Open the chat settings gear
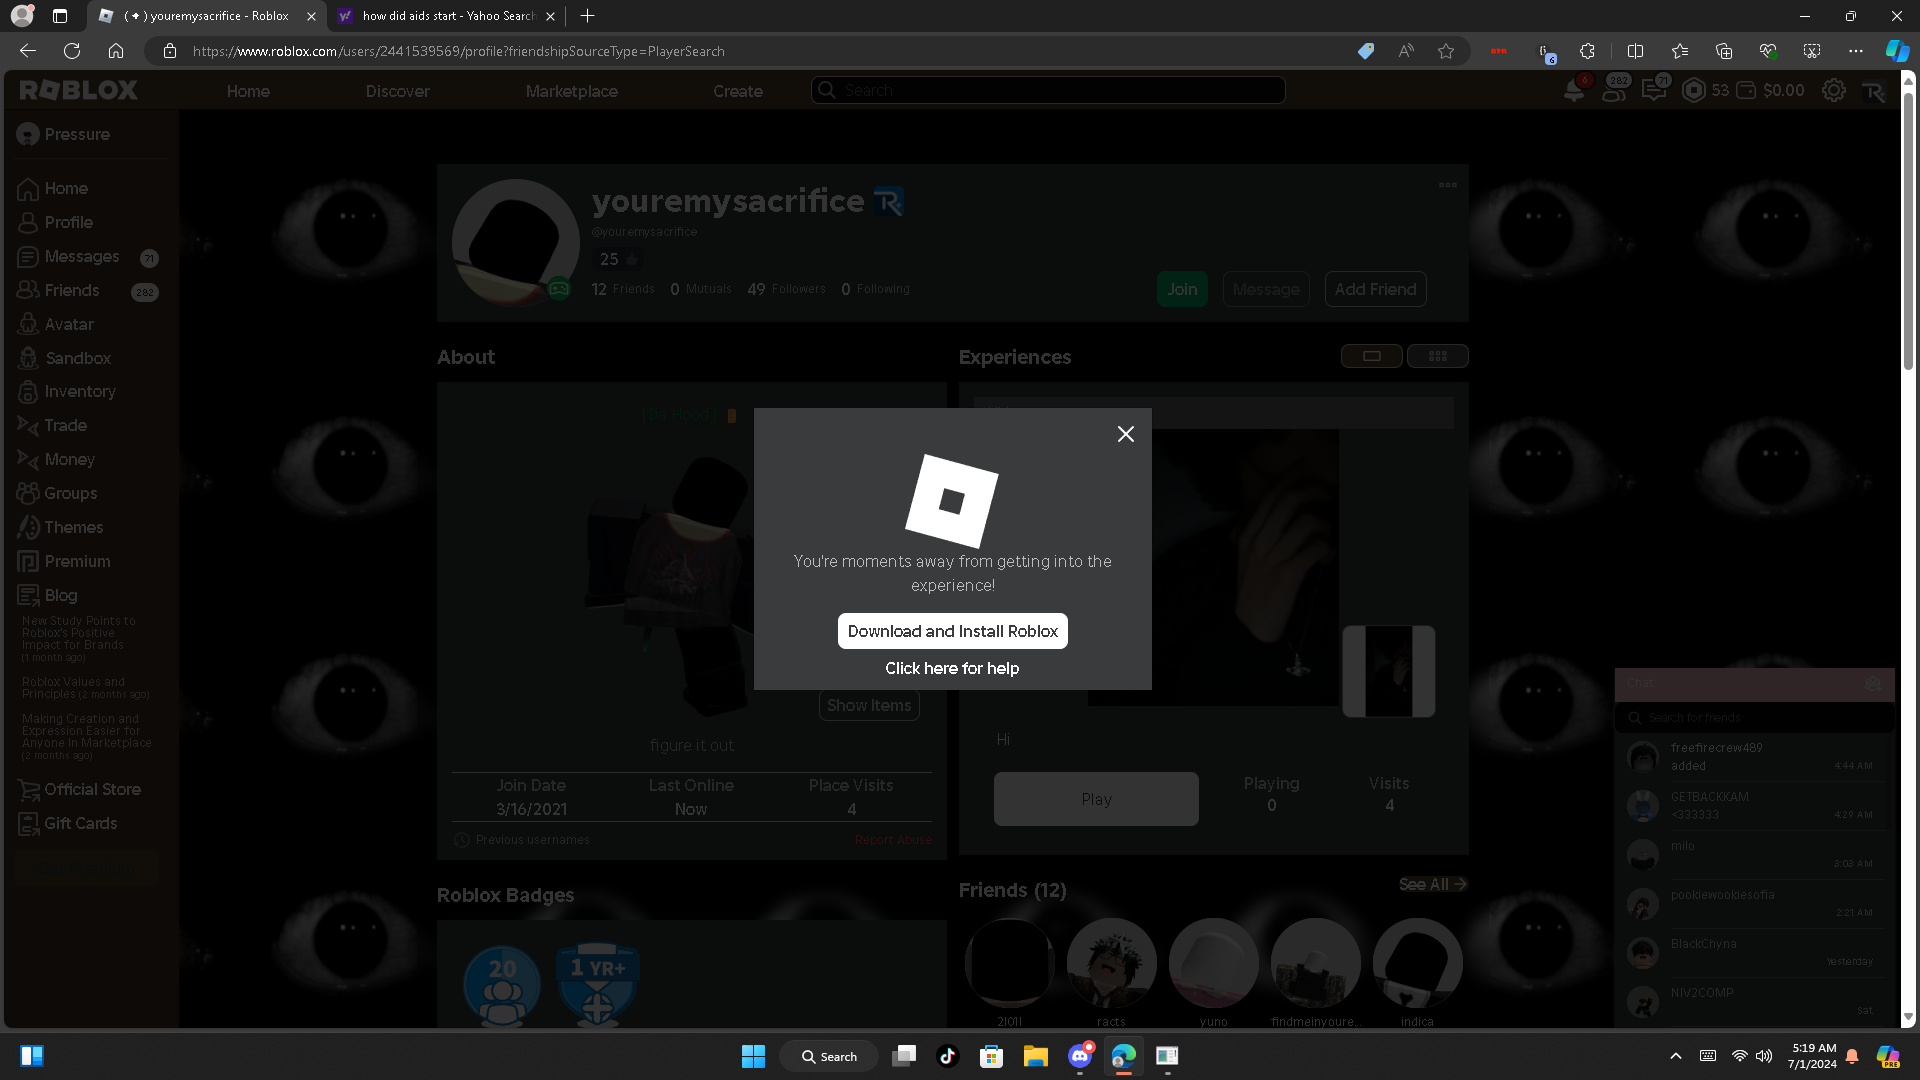 coord(1873,684)
